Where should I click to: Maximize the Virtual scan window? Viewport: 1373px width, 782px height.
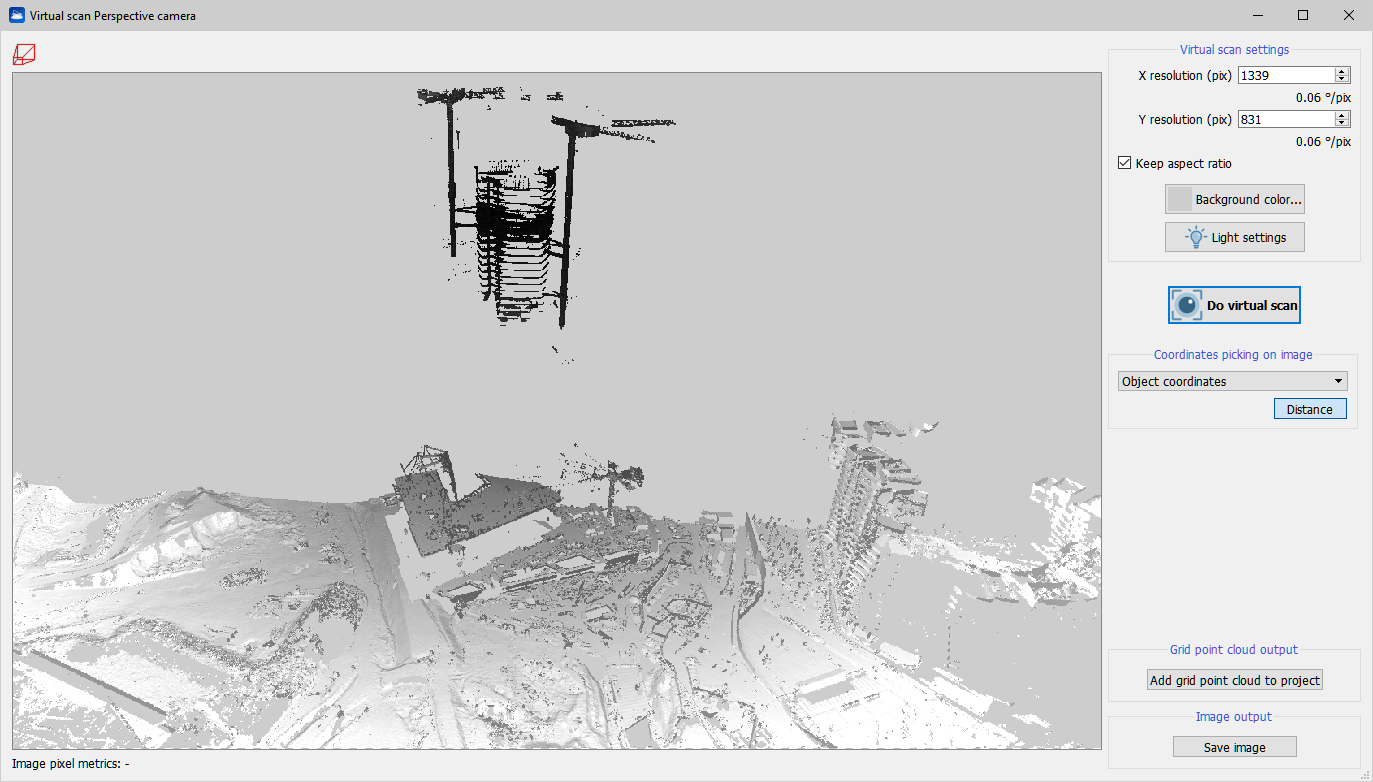[x=1303, y=15]
